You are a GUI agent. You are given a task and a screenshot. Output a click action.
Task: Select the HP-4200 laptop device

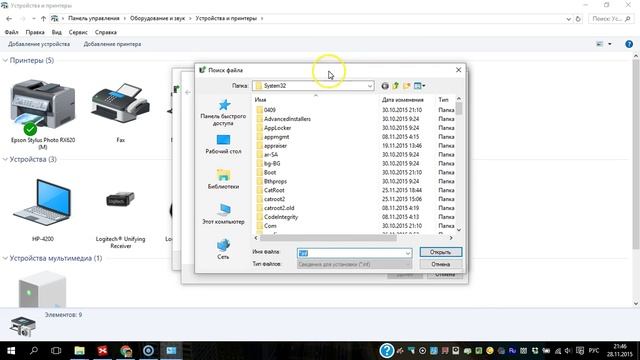[x=43, y=210]
